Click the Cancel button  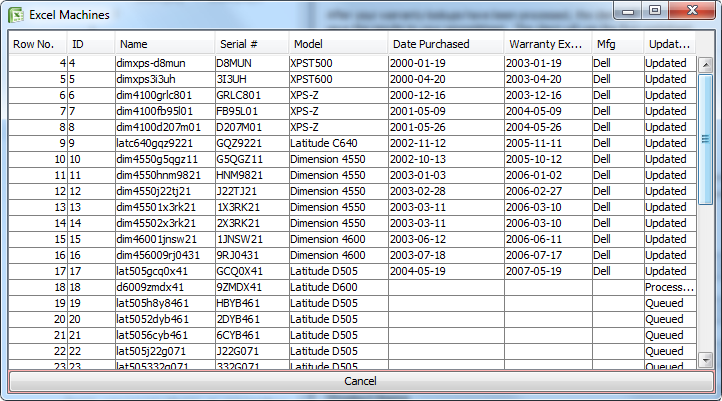click(361, 381)
